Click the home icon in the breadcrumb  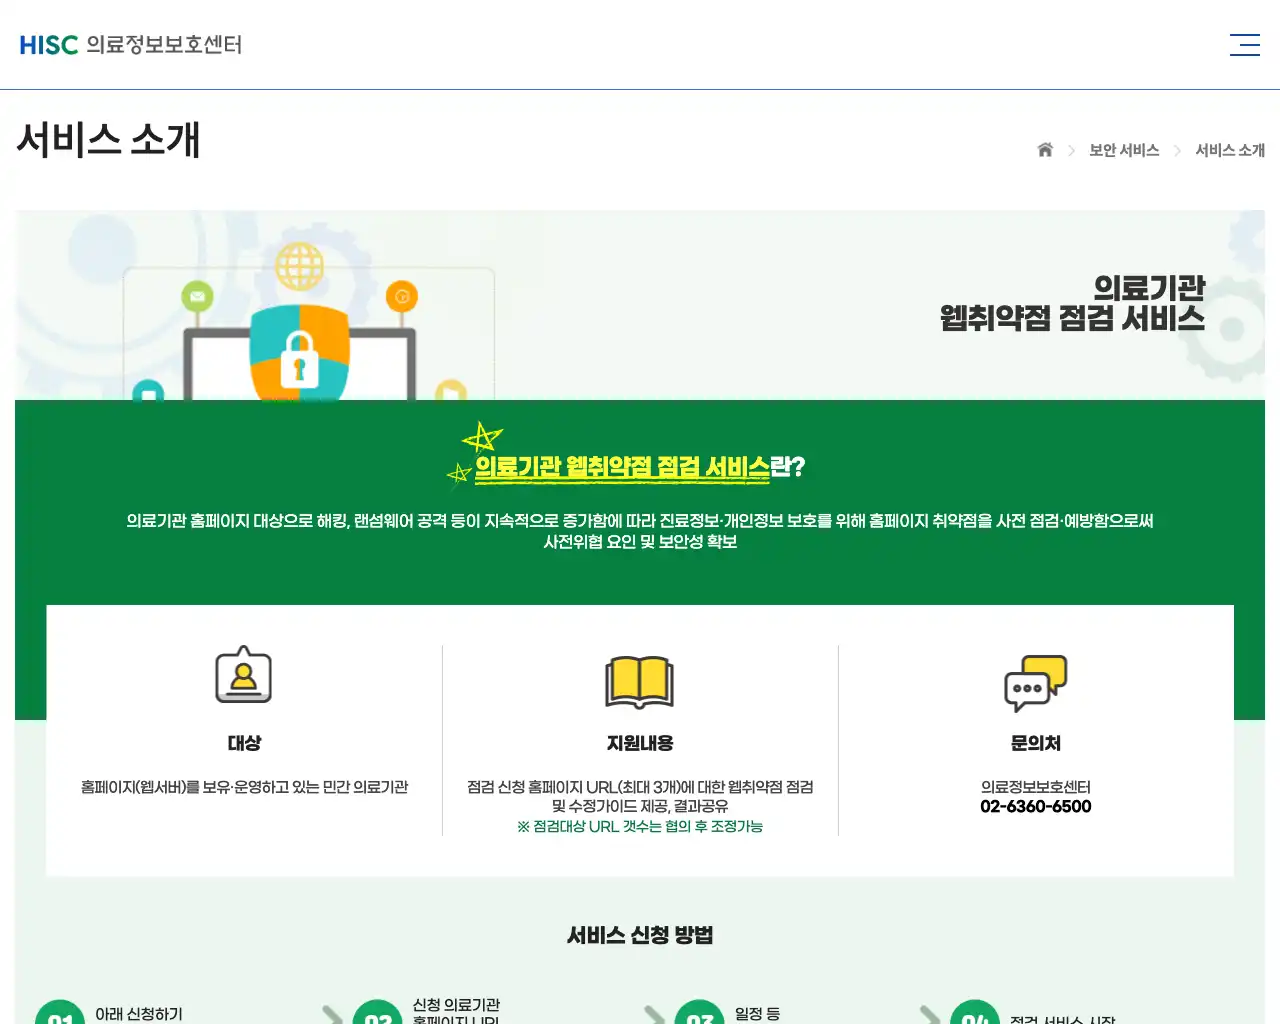1044,150
